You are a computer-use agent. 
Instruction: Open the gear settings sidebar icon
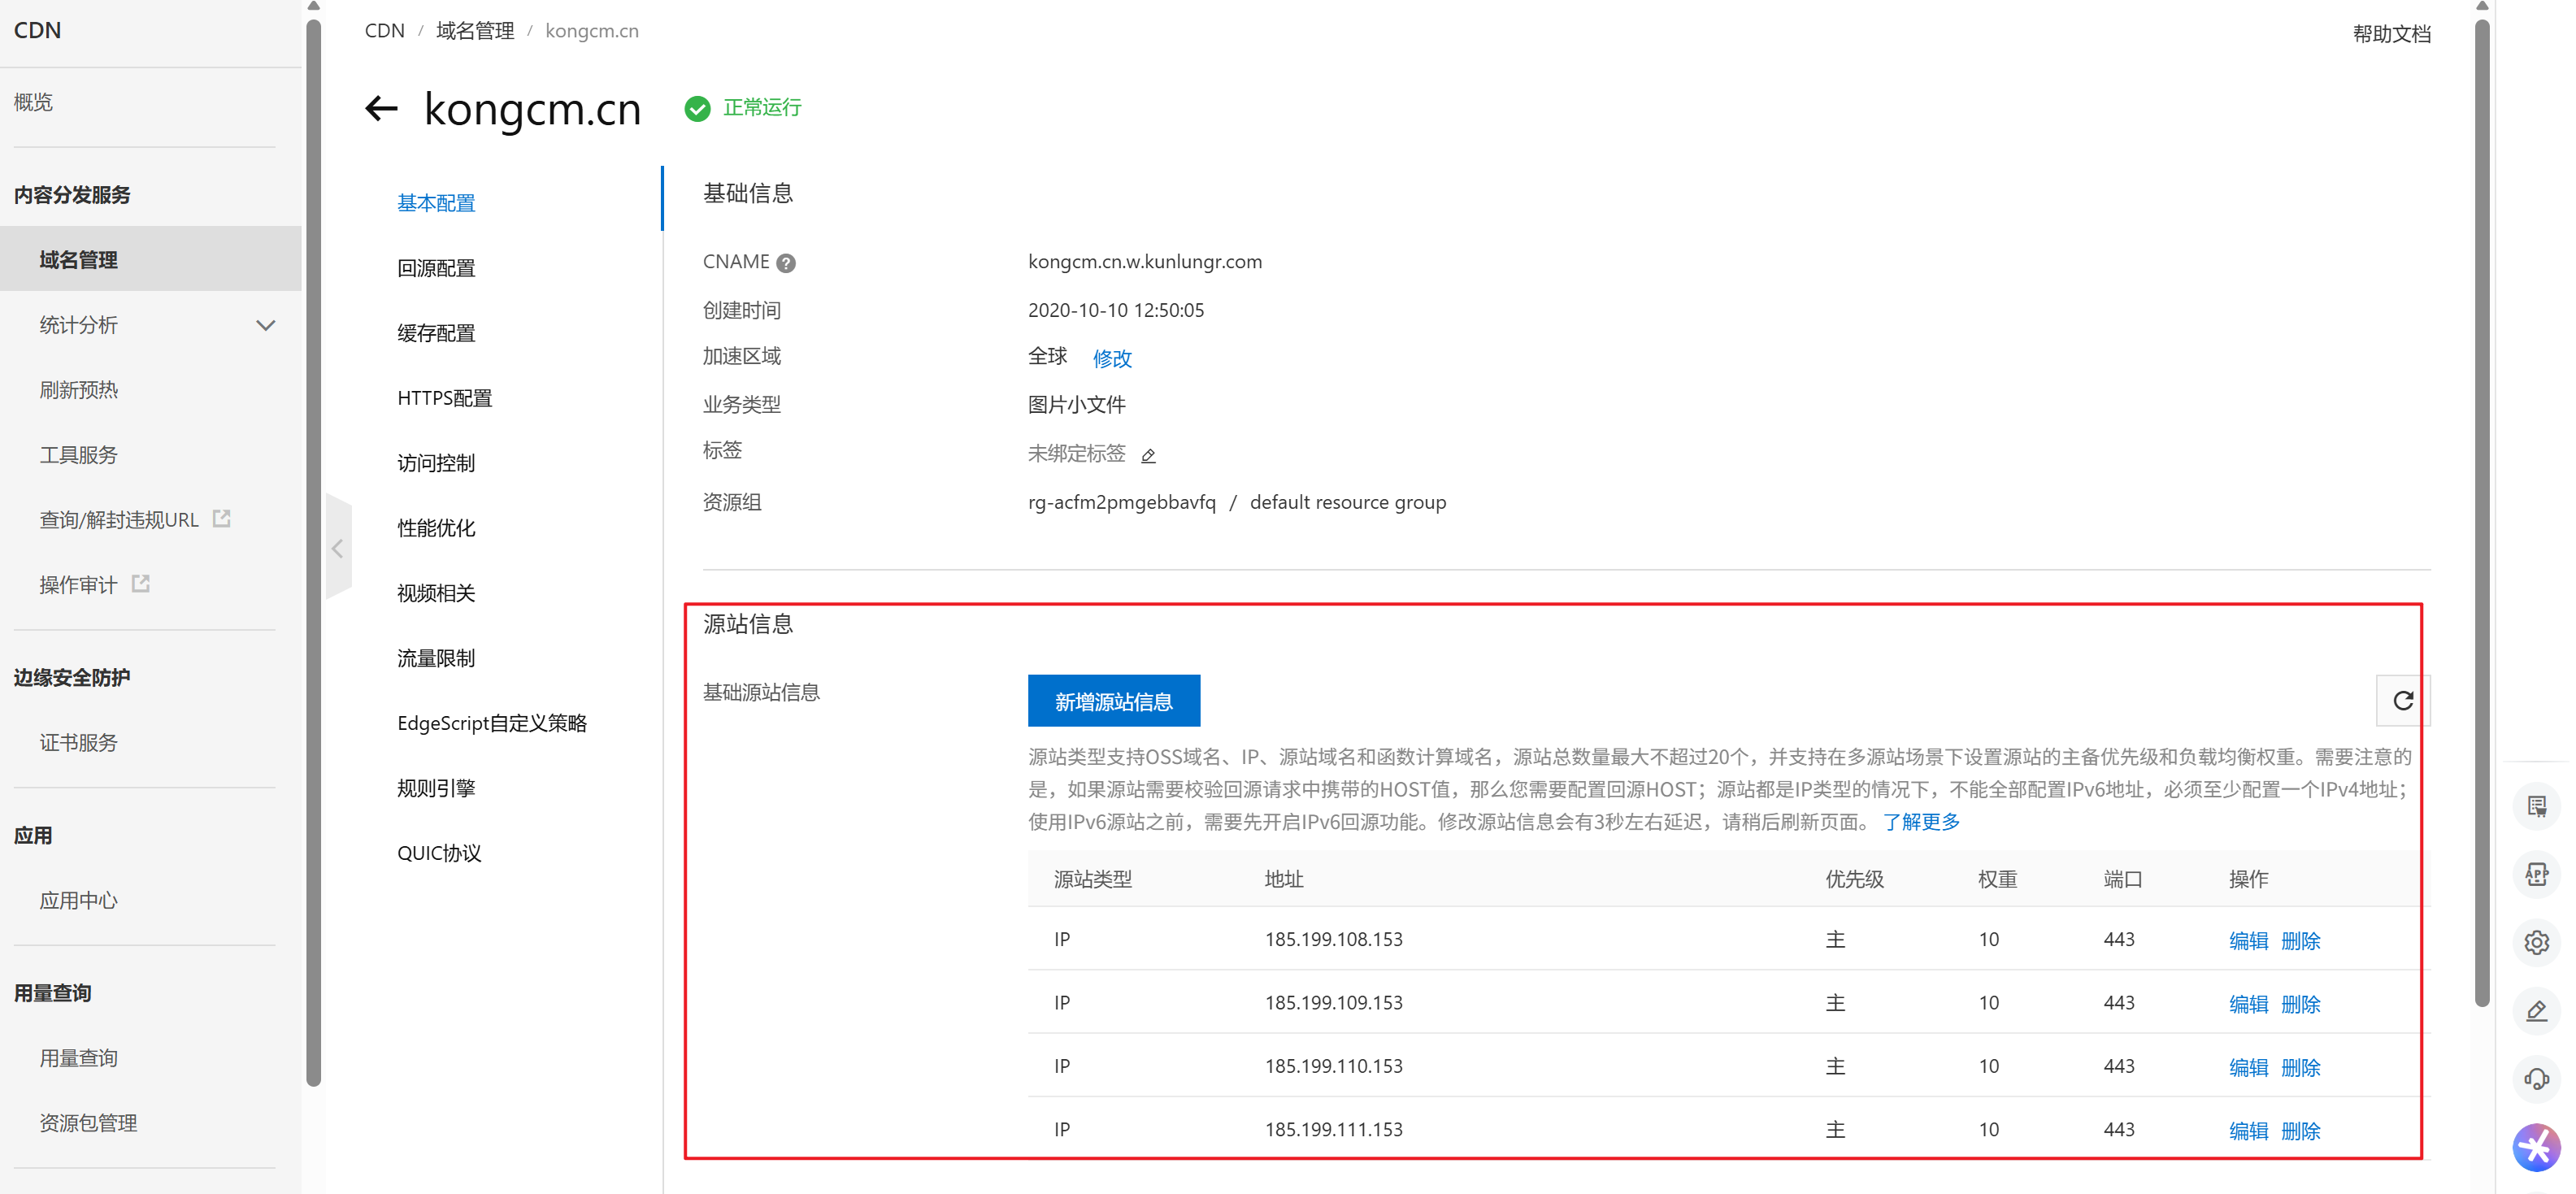pos(2536,942)
